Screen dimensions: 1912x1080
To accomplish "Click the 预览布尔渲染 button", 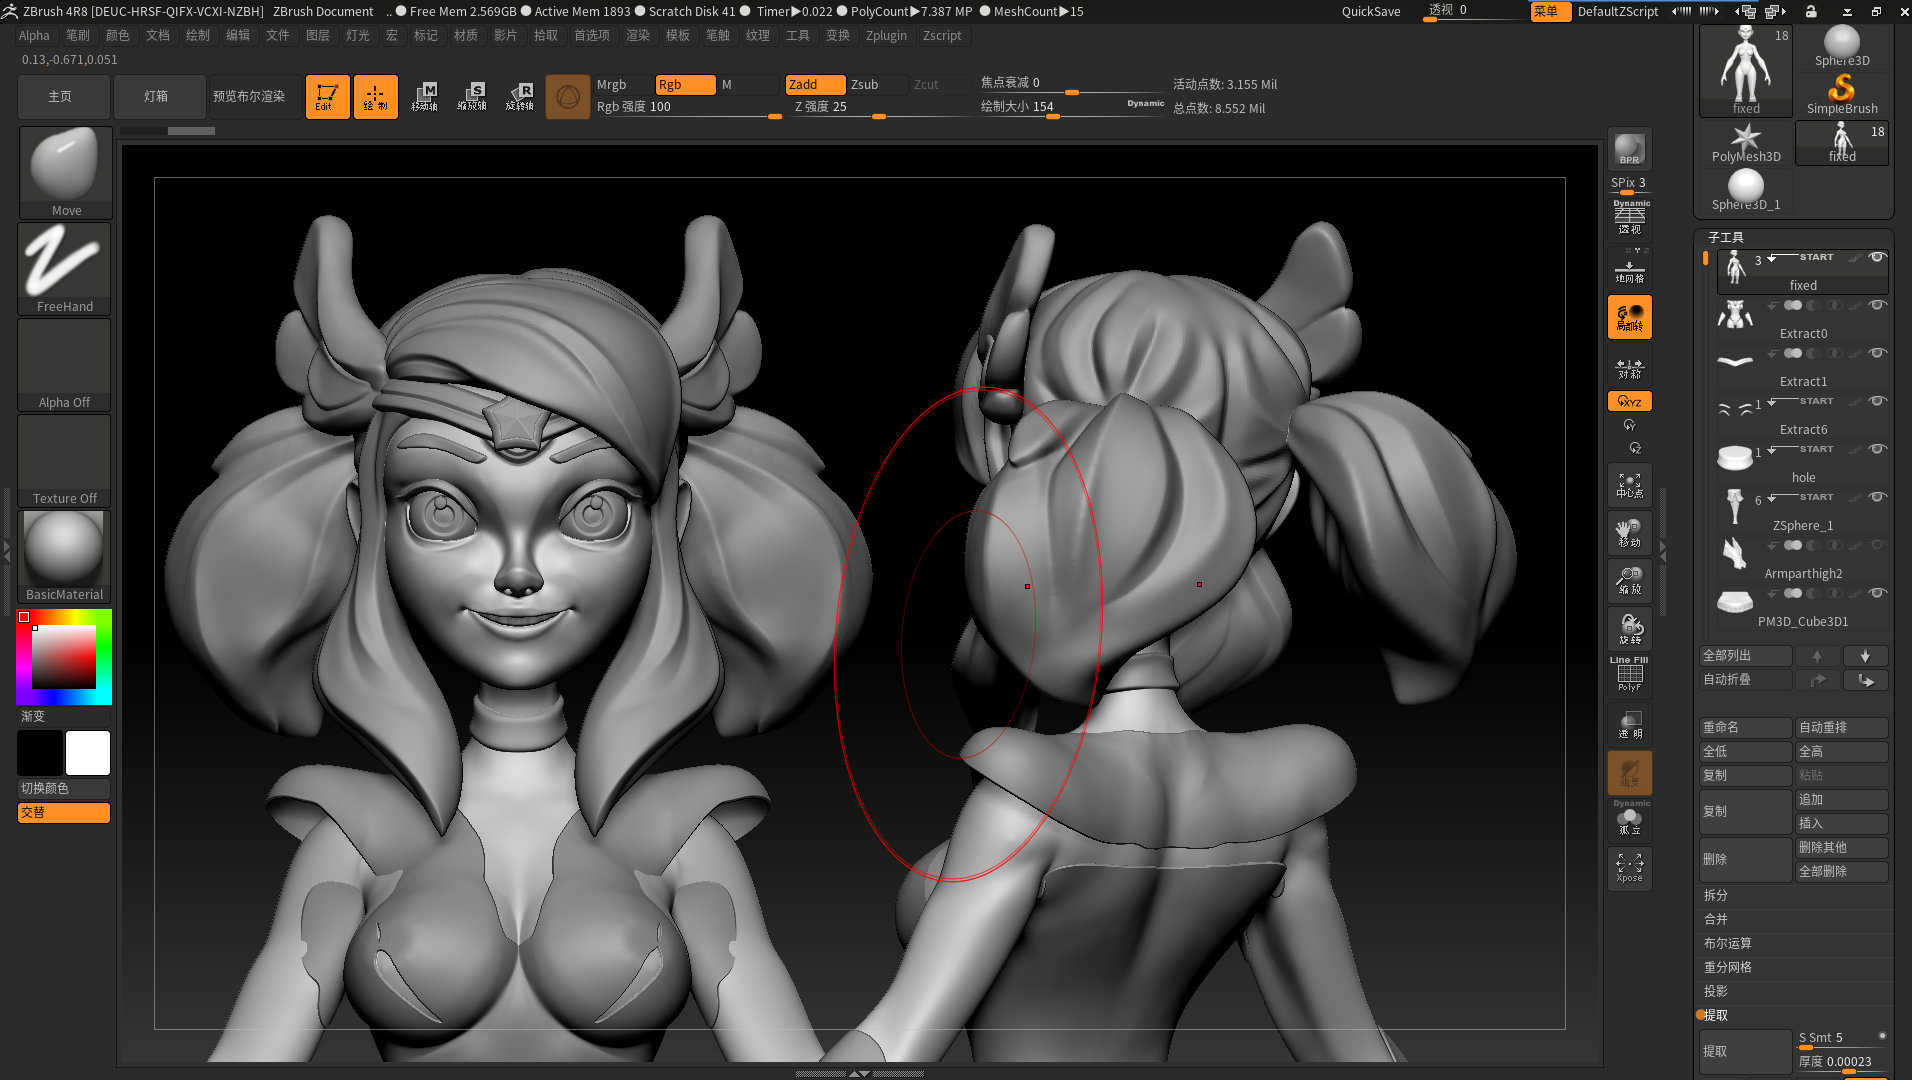I will (249, 97).
